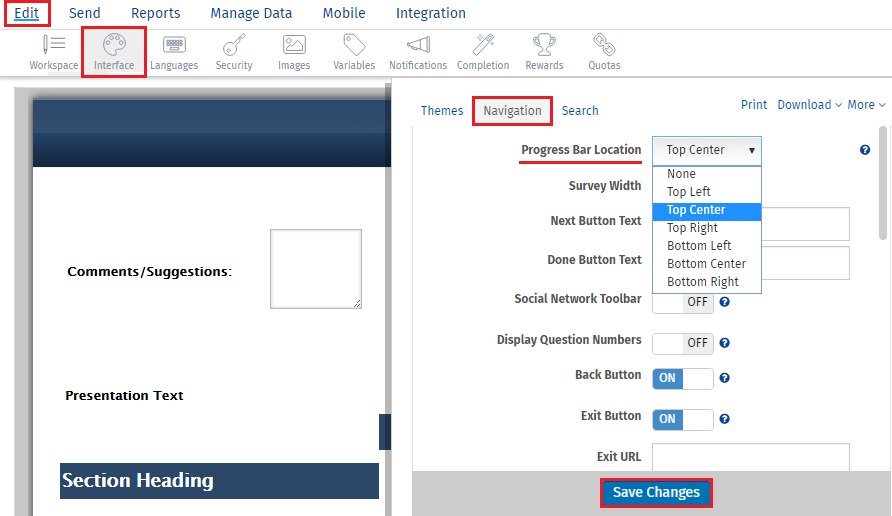Click help icon beside Social Network Toolbar
This screenshot has width=892, height=516.
tap(724, 302)
